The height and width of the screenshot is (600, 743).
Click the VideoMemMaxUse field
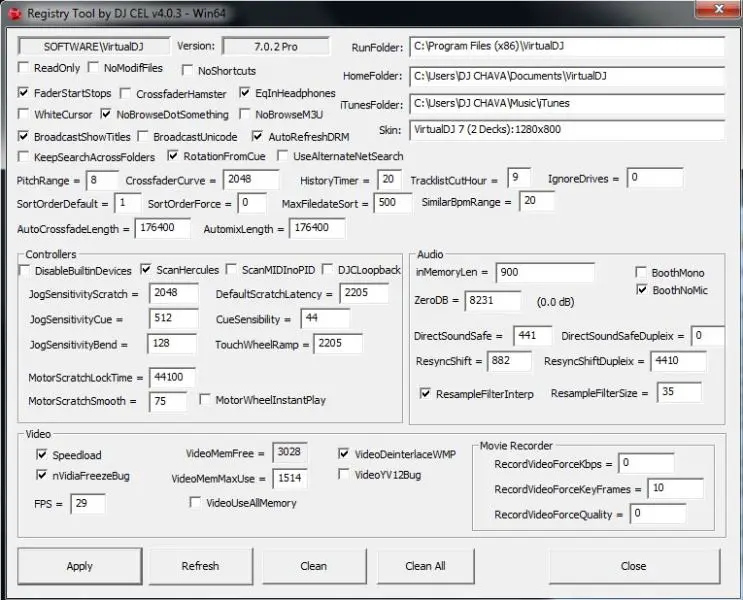click(x=290, y=478)
